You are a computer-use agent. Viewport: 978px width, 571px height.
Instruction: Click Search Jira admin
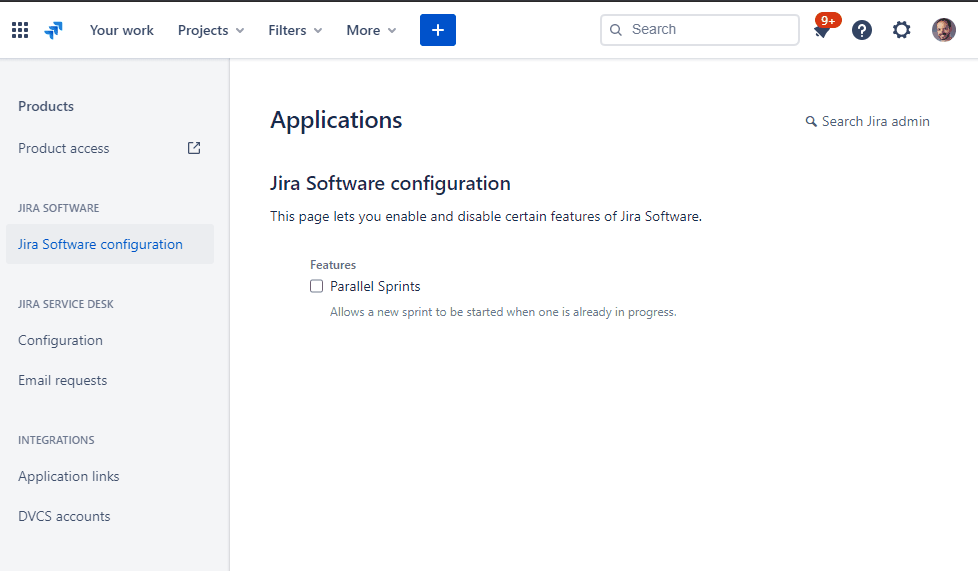pos(868,121)
